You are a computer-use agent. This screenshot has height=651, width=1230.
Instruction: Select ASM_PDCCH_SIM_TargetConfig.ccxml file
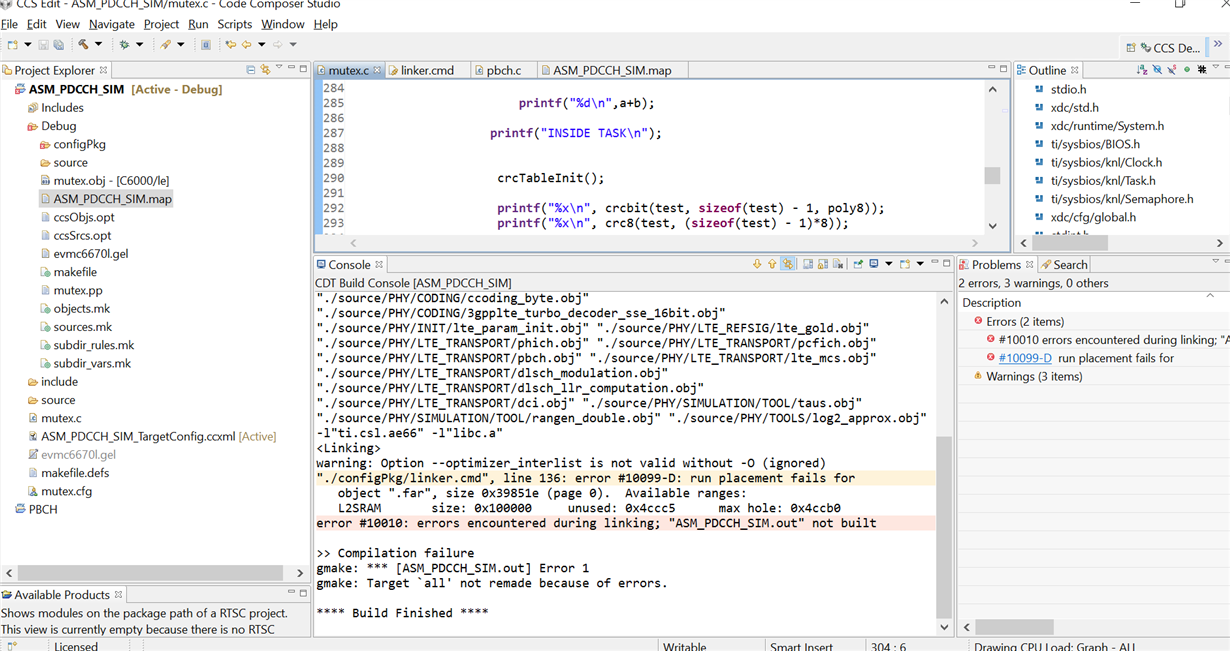tap(151, 436)
